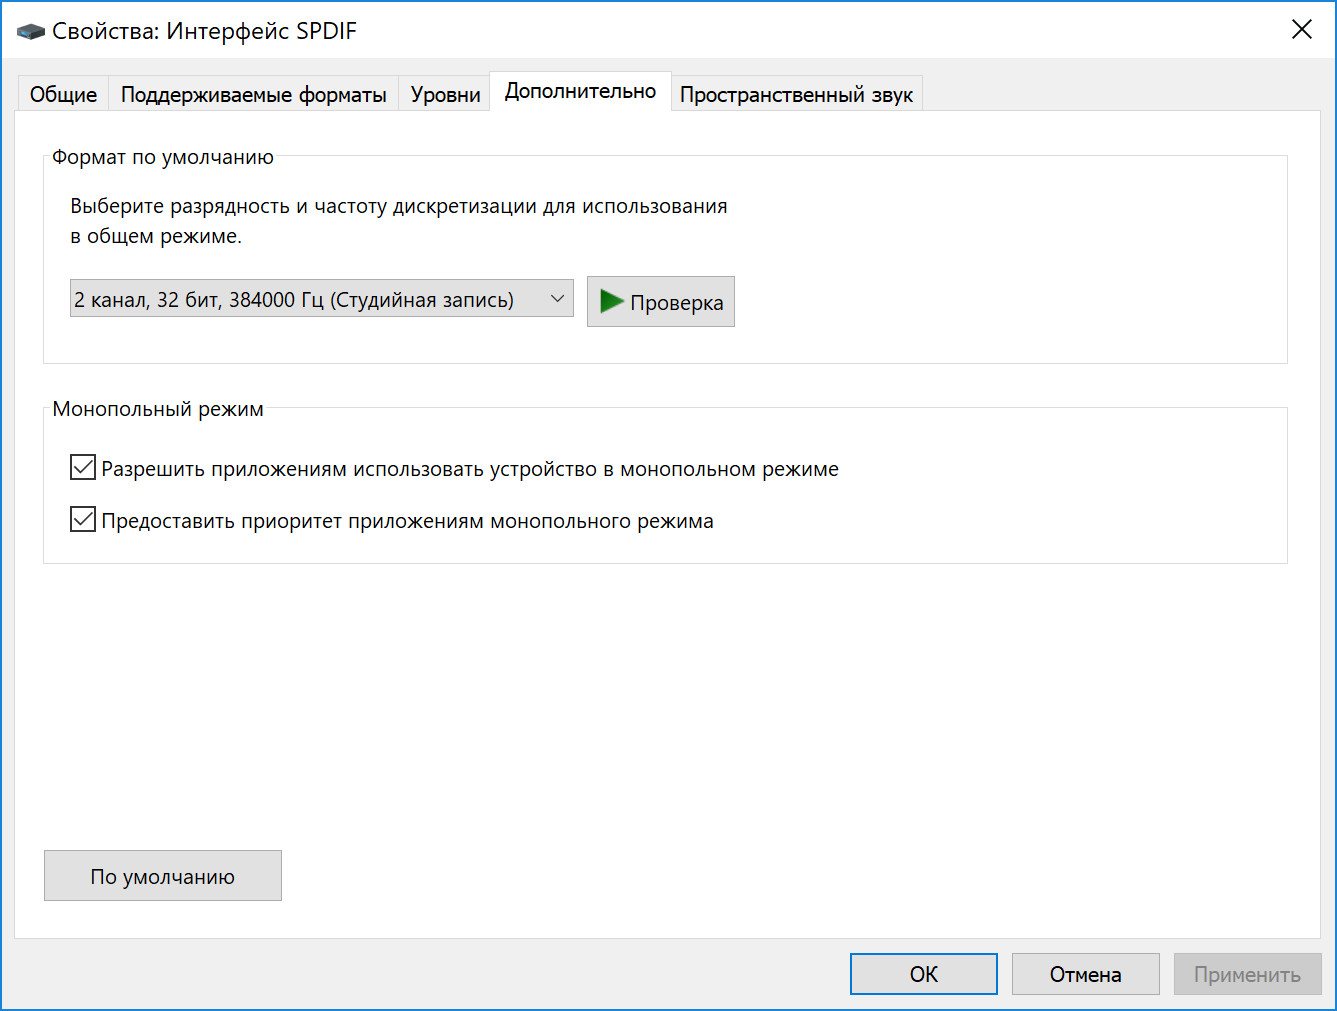1337x1011 pixels.
Task: Click the "Формат по умолчанию" group label
Action: click(x=163, y=157)
